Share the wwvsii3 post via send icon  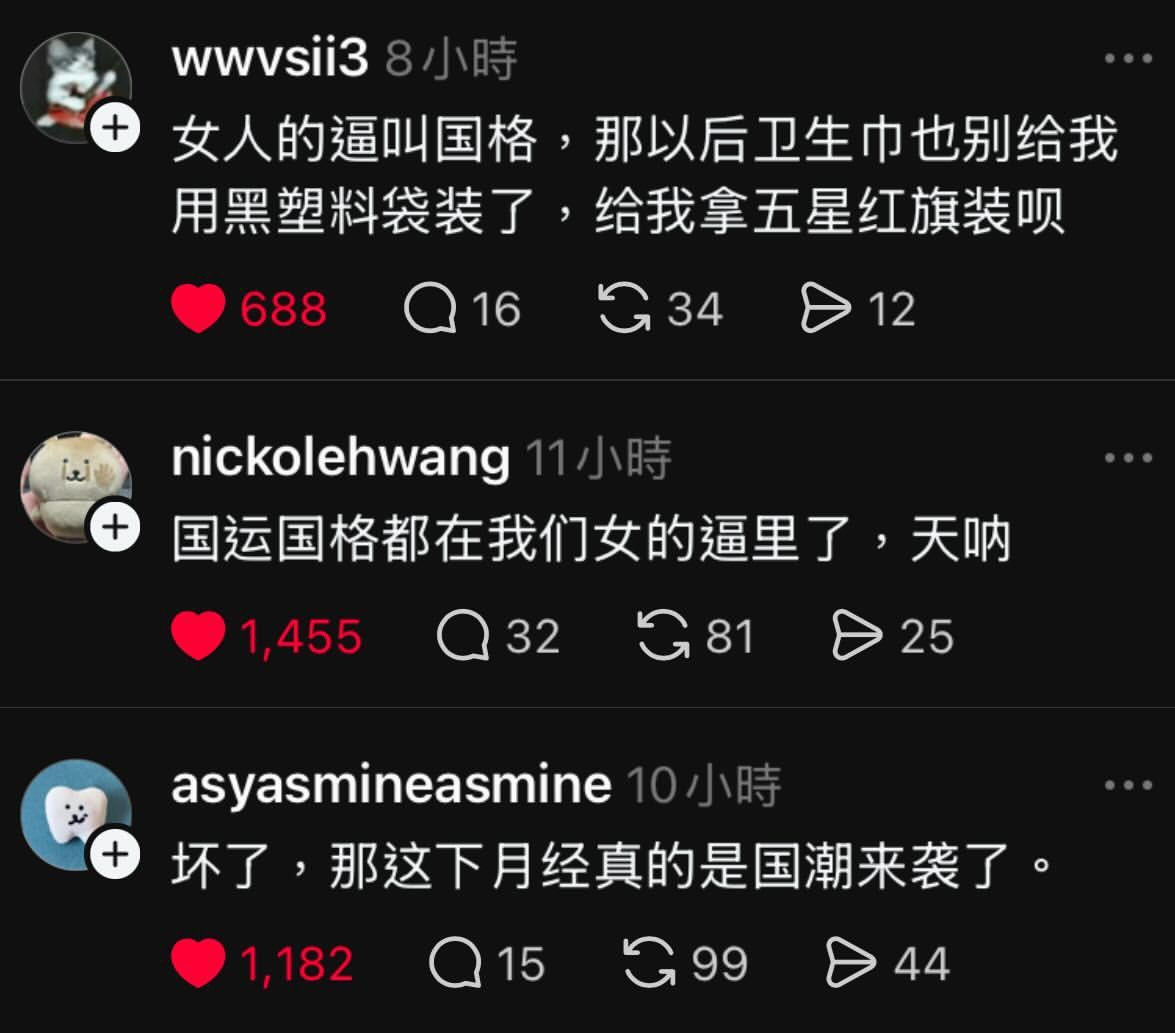(x=826, y=308)
